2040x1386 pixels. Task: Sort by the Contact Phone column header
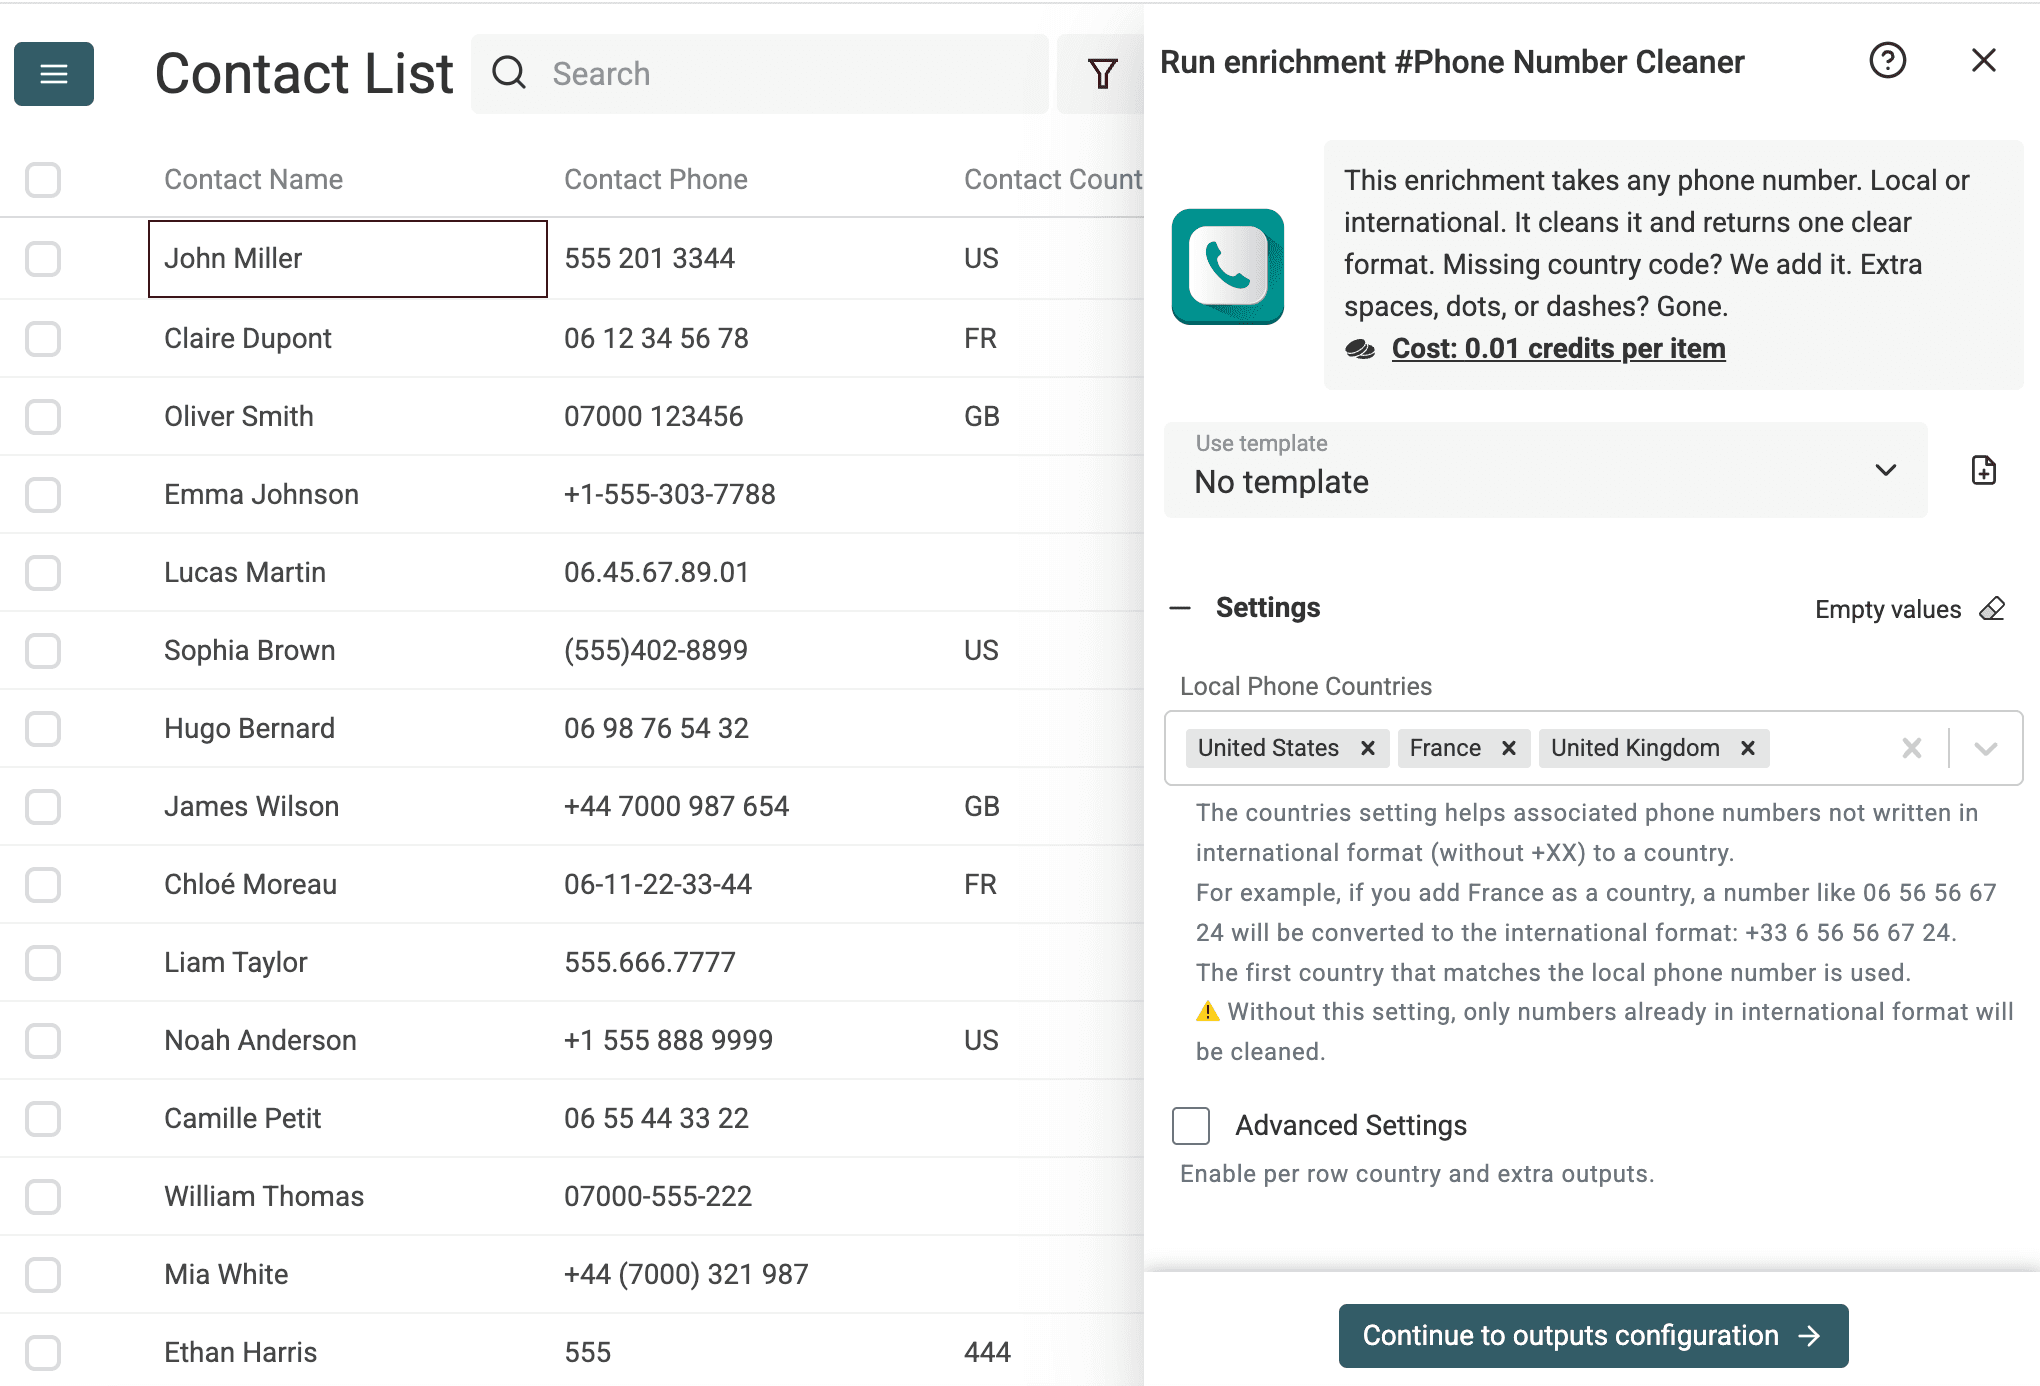(655, 180)
